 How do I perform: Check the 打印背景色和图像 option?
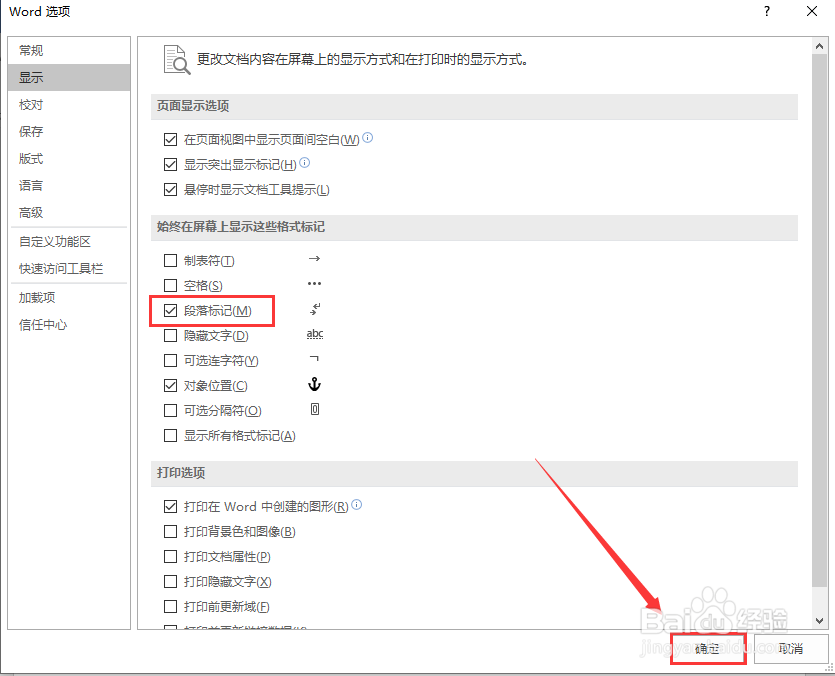[171, 530]
